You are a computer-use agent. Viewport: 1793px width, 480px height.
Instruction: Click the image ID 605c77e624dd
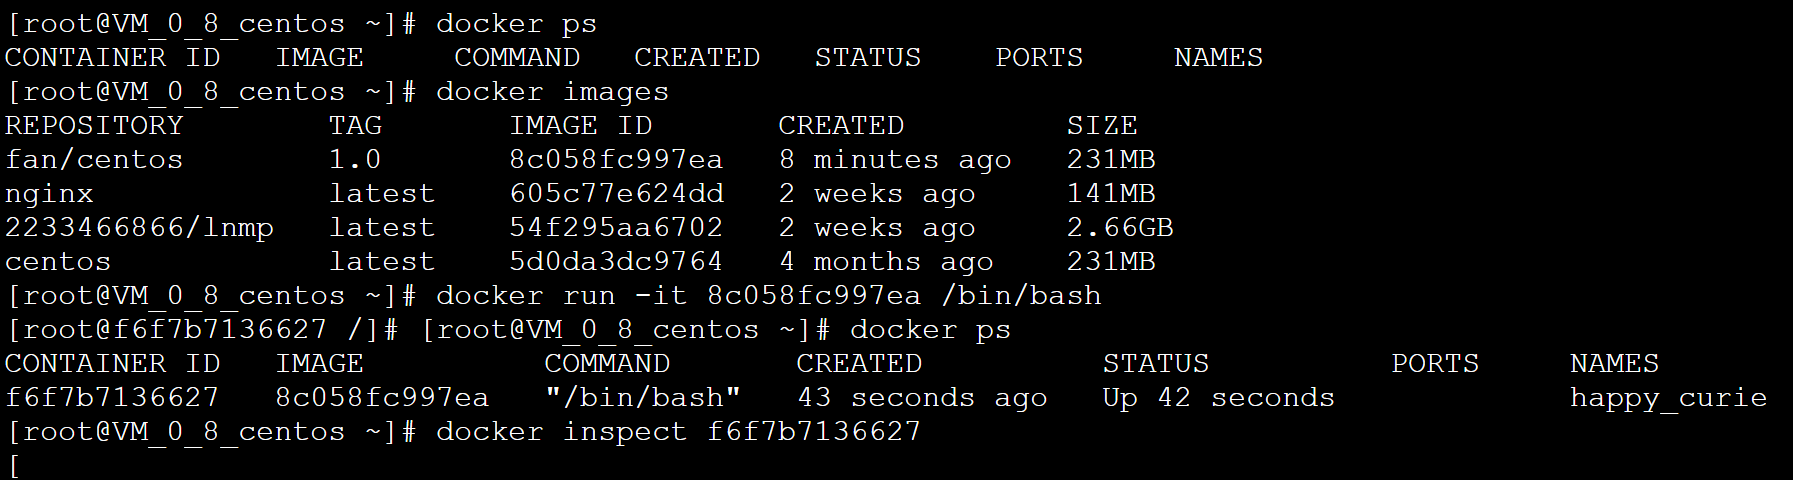616,194
